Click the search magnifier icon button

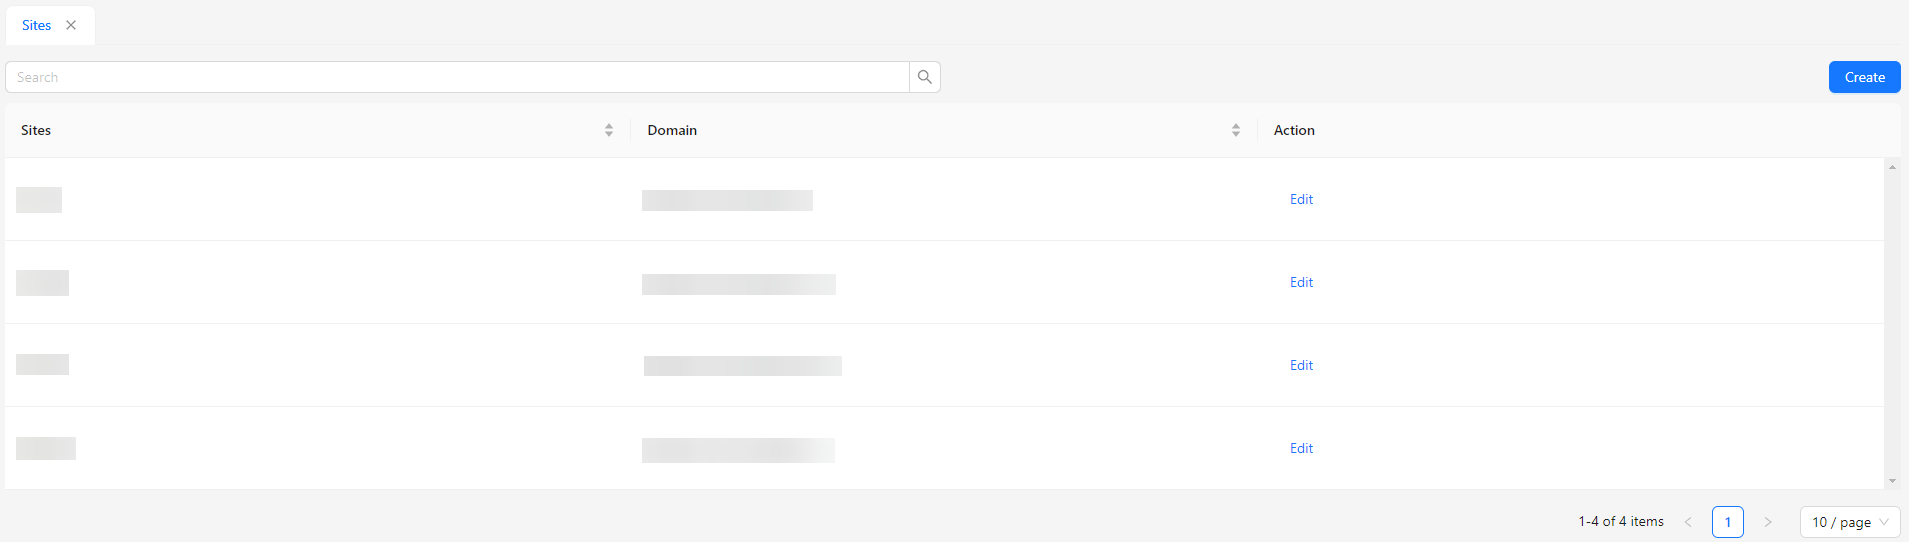tap(925, 77)
